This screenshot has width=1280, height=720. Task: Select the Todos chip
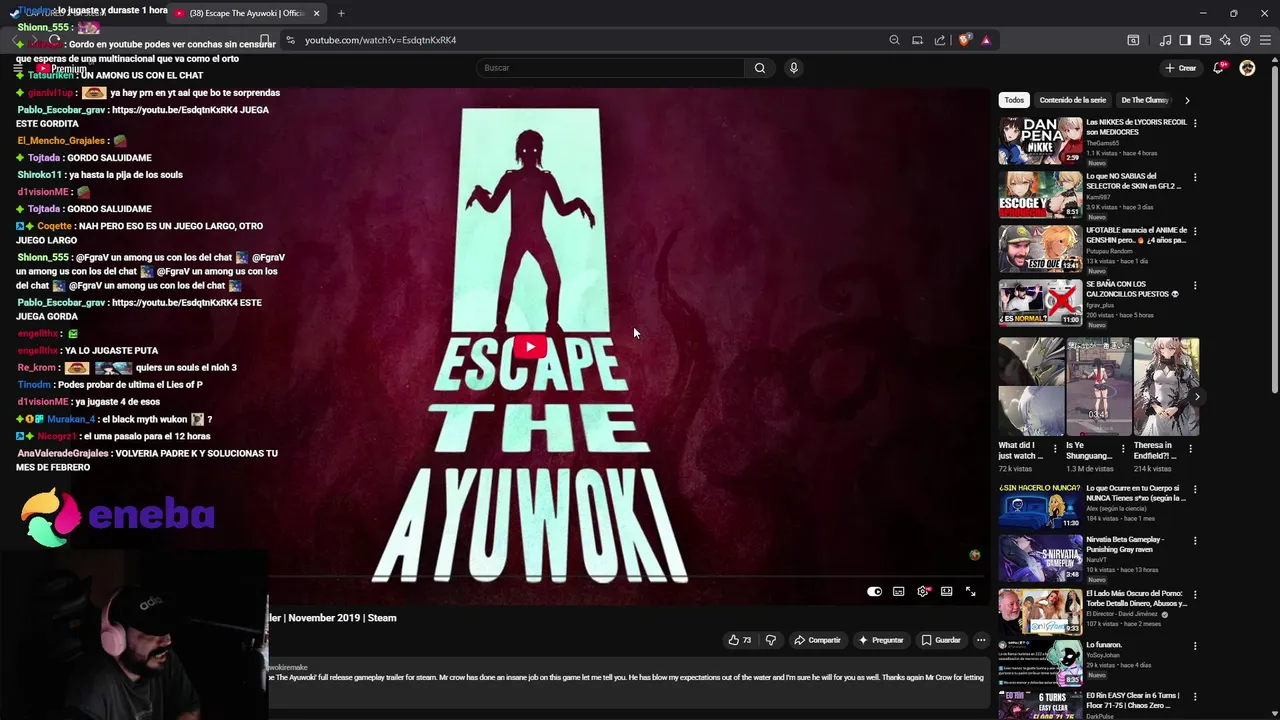pyautogui.click(x=1014, y=100)
